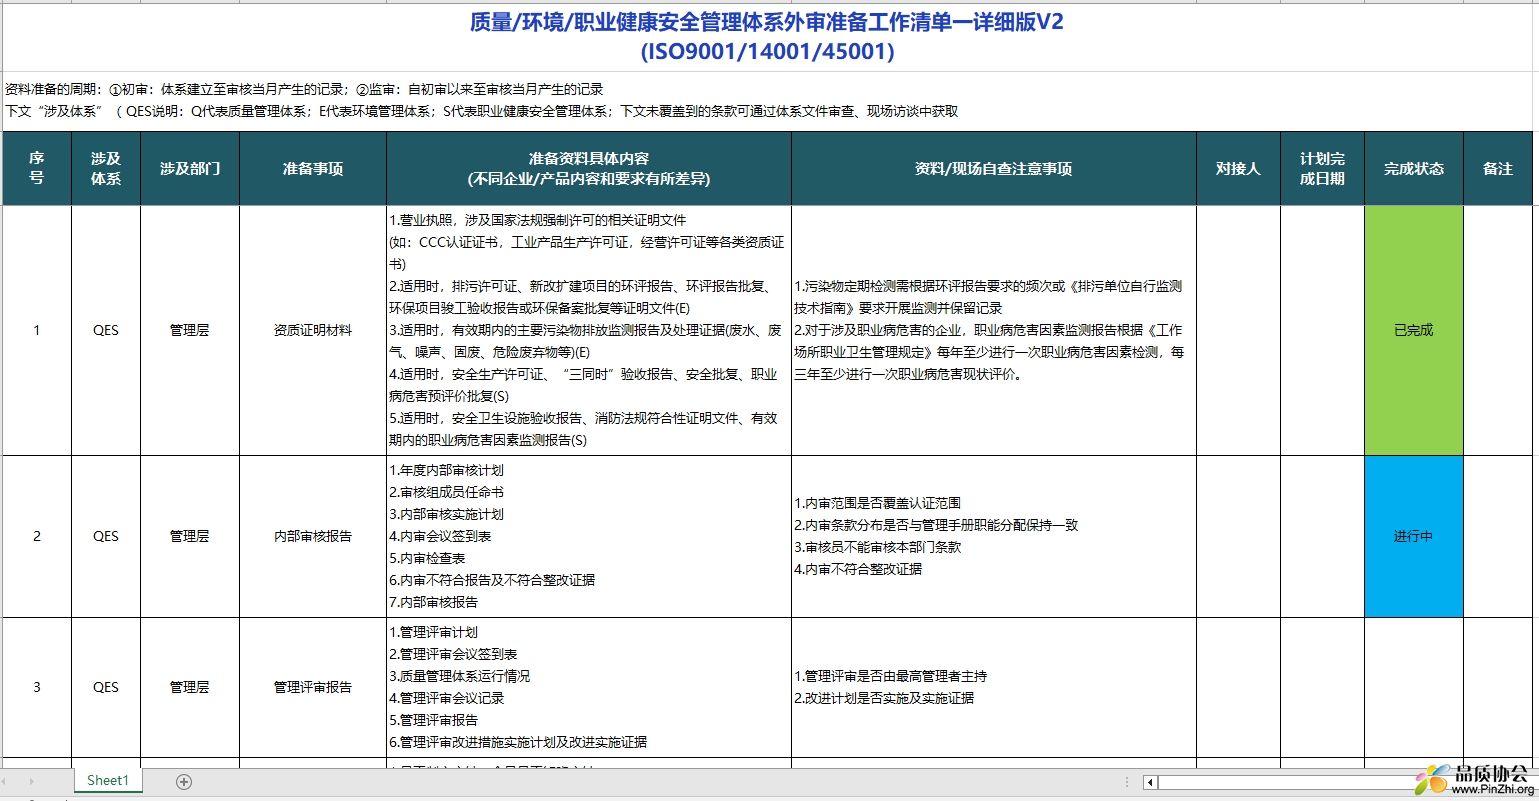Select self-check notes starting 管理评审是否由最高管理者
1539x801 pixels.
(994, 688)
